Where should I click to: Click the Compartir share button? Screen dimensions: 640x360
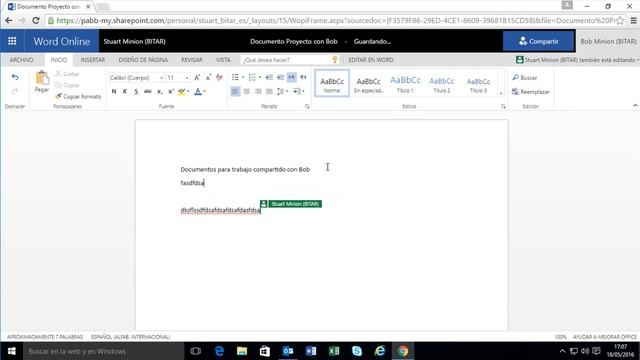(x=539, y=41)
